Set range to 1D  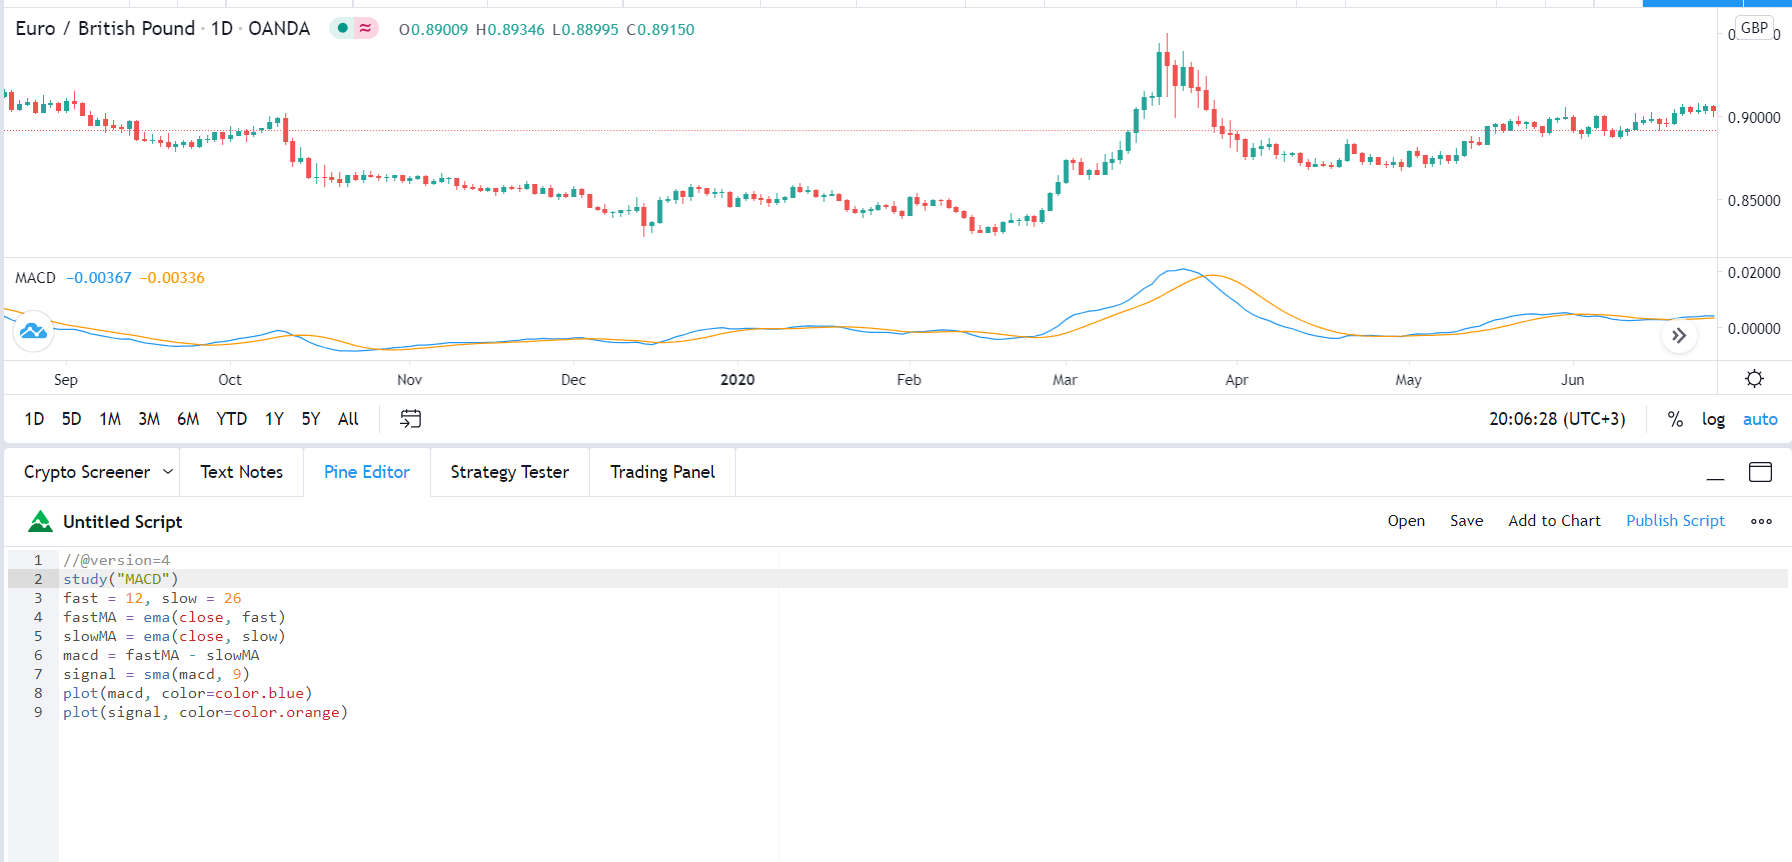(34, 419)
